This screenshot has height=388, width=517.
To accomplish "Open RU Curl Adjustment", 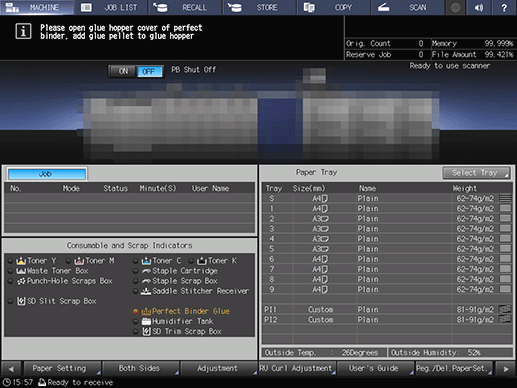I will click(x=297, y=368).
